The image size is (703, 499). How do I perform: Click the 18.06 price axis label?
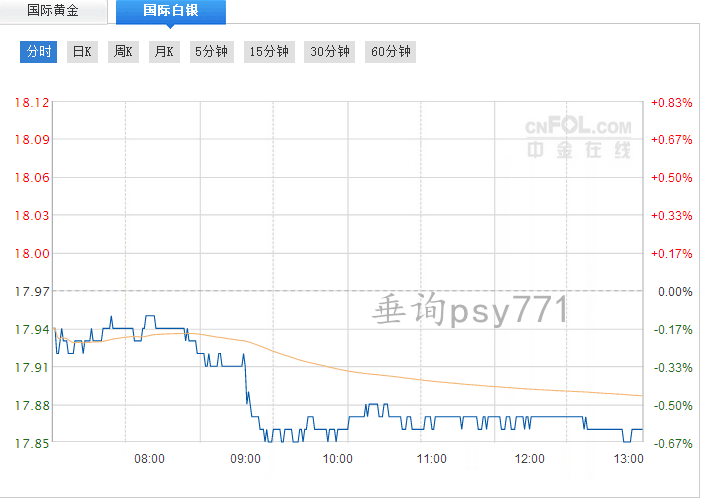(x=32, y=178)
